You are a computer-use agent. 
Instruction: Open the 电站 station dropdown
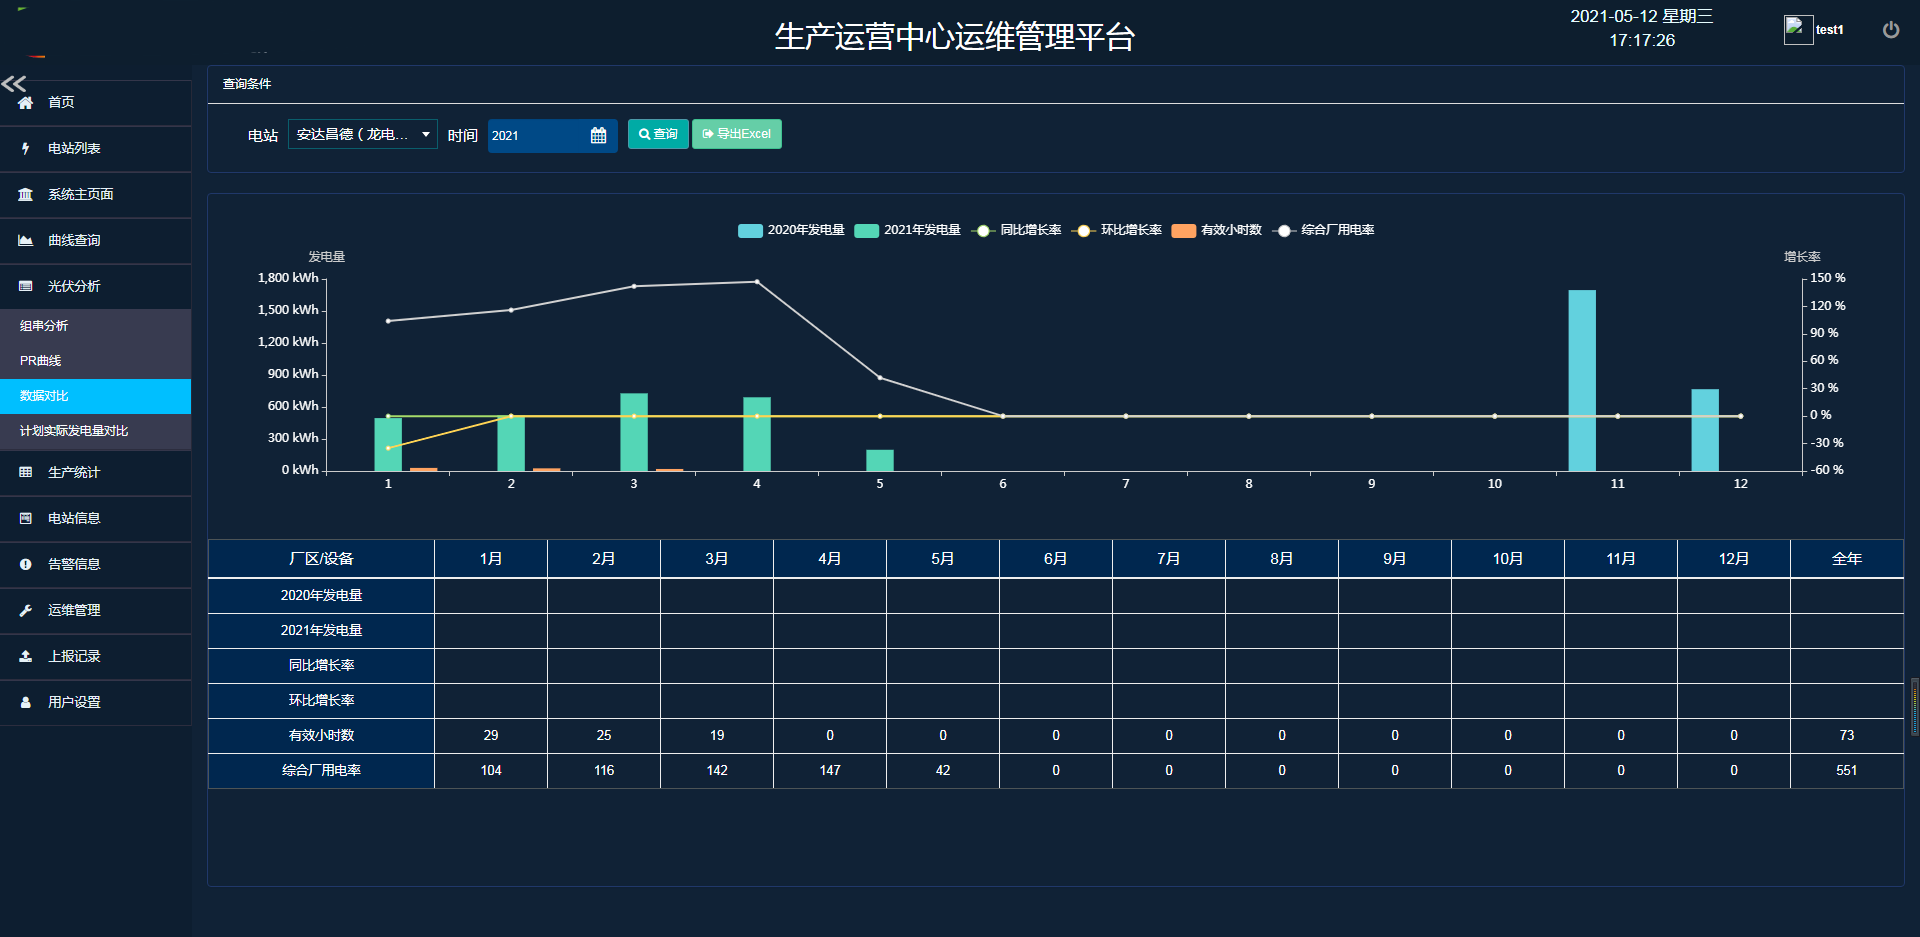click(x=362, y=135)
